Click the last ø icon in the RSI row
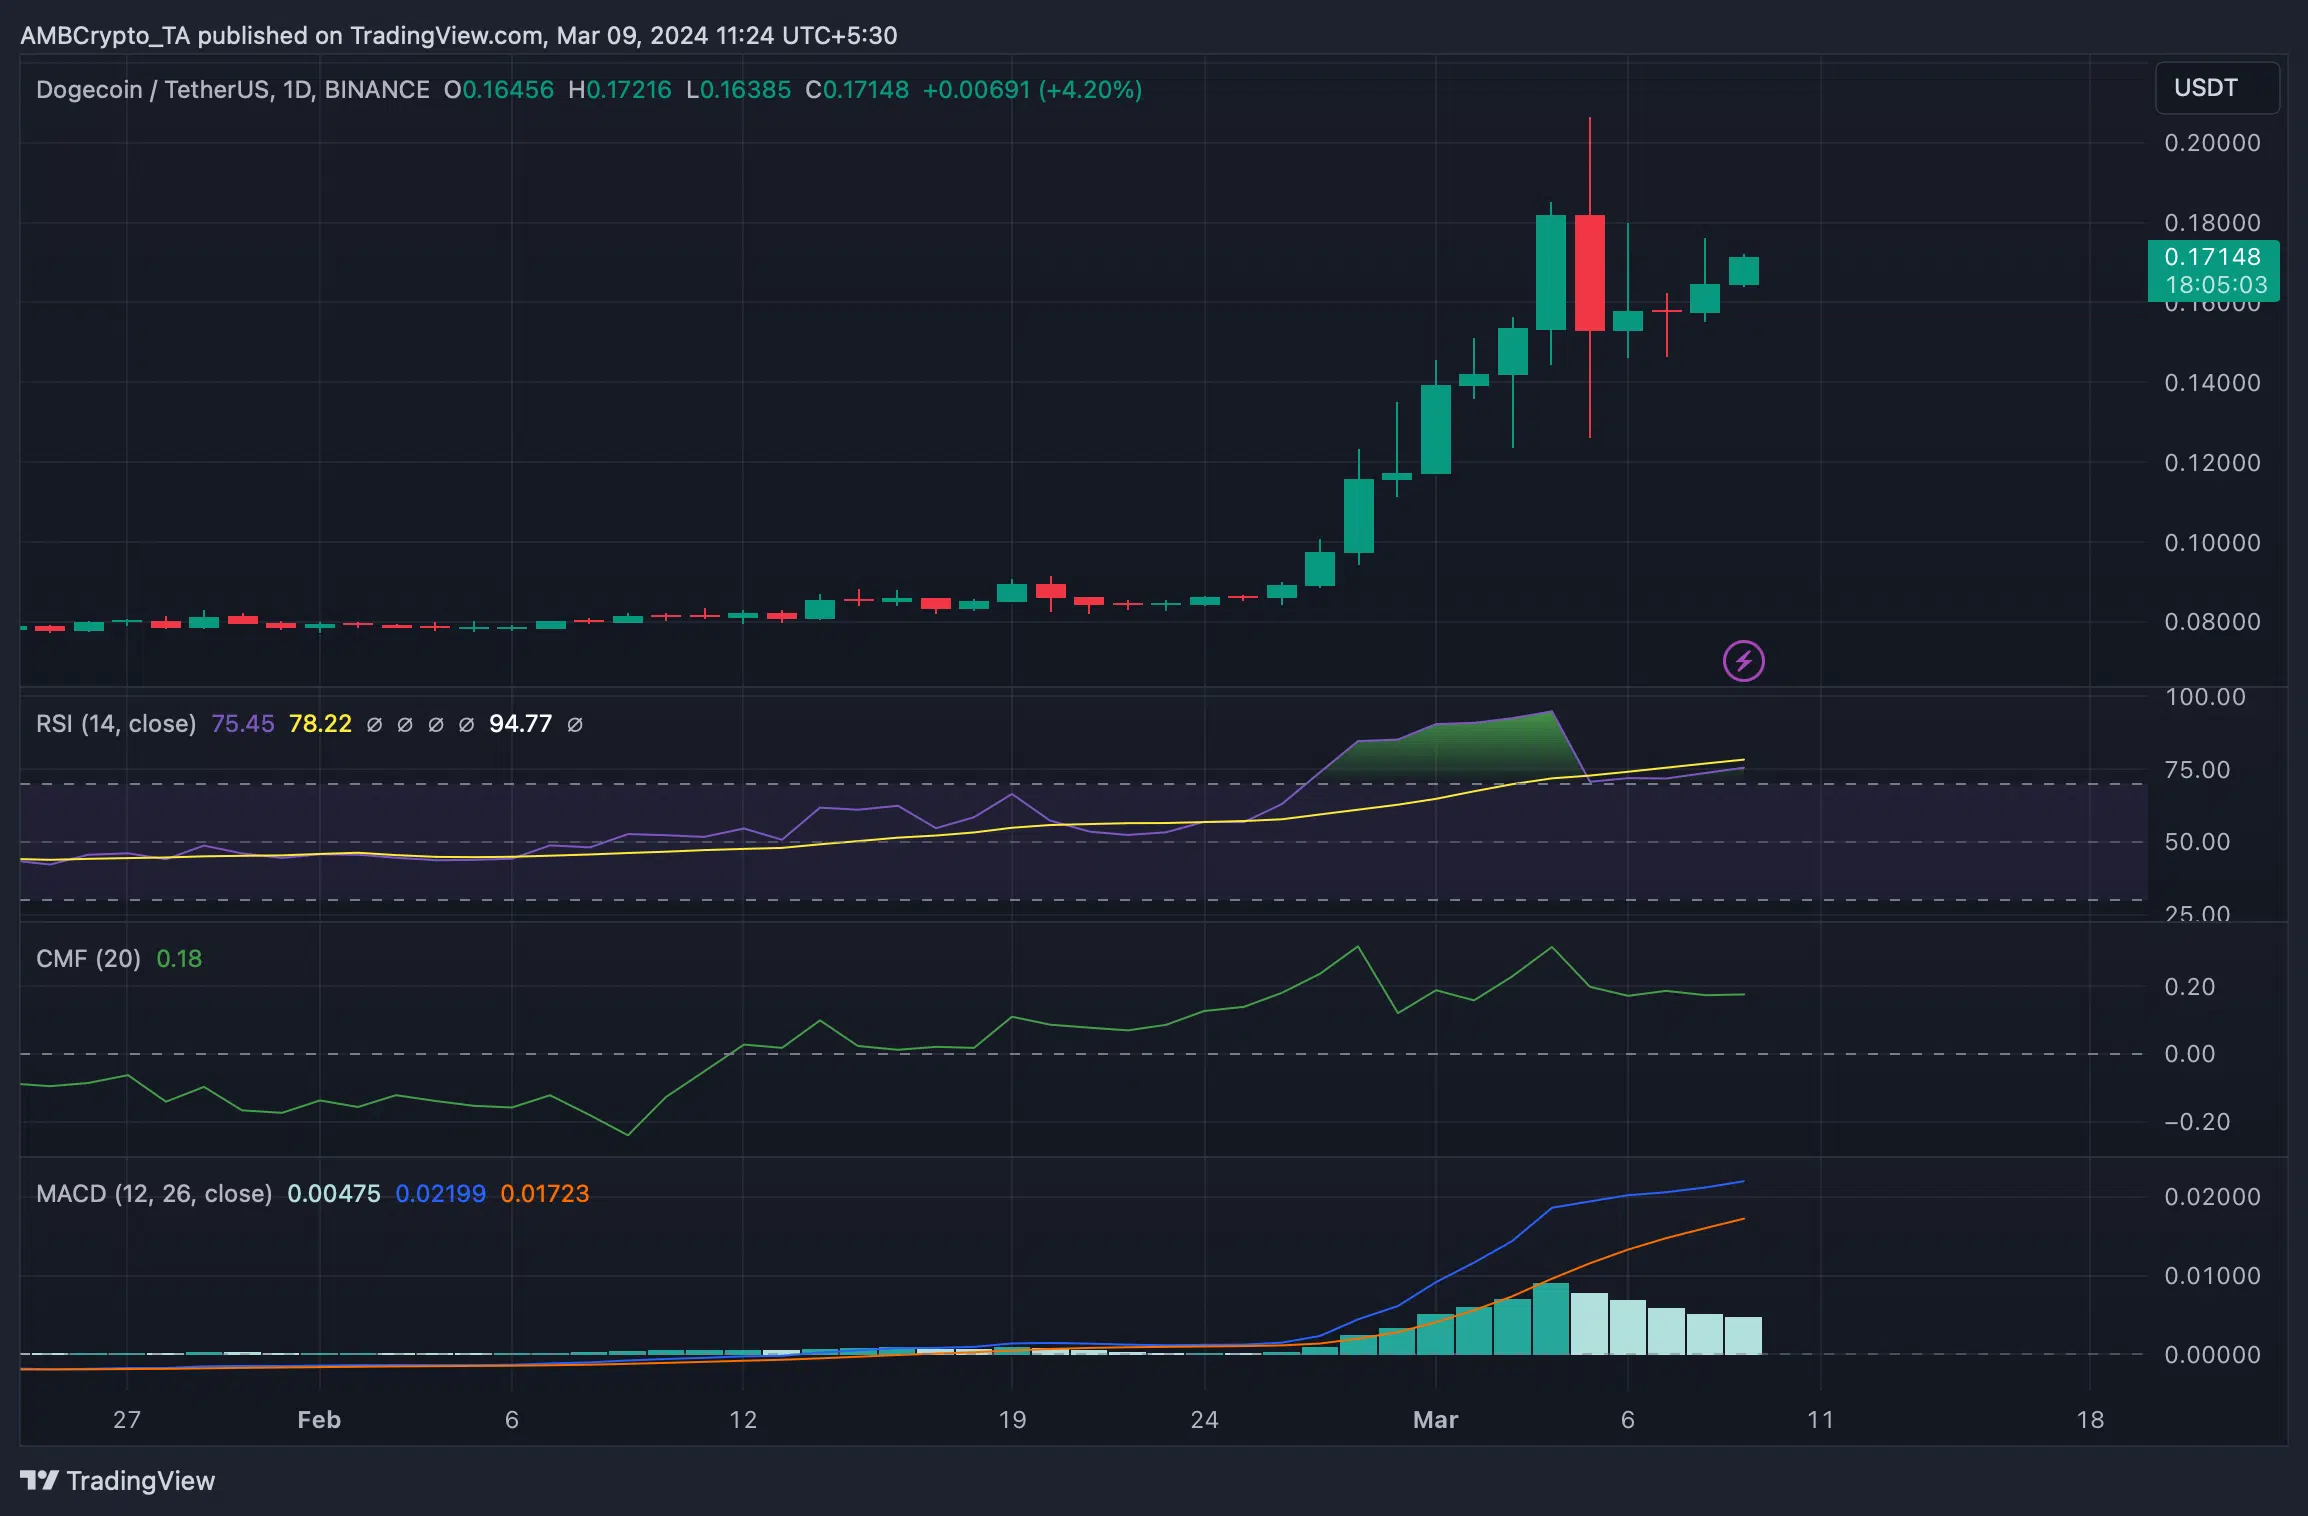This screenshot has height=1516, width=2308. pyautogui.click(x=576, y=723)
